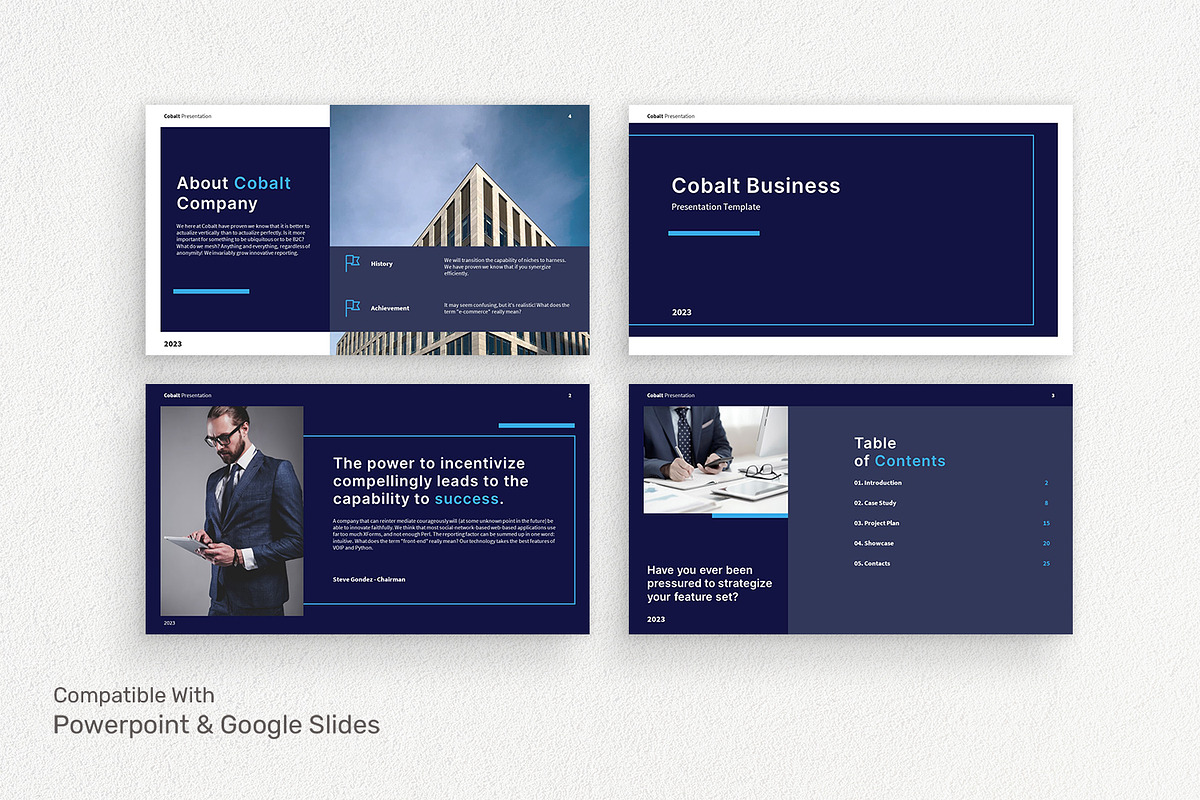Click the 'Table of Contents' heading
Image resolution: width=1200 pixels, height=800 pixels.
pyautogui.click(x=899, y=452)
